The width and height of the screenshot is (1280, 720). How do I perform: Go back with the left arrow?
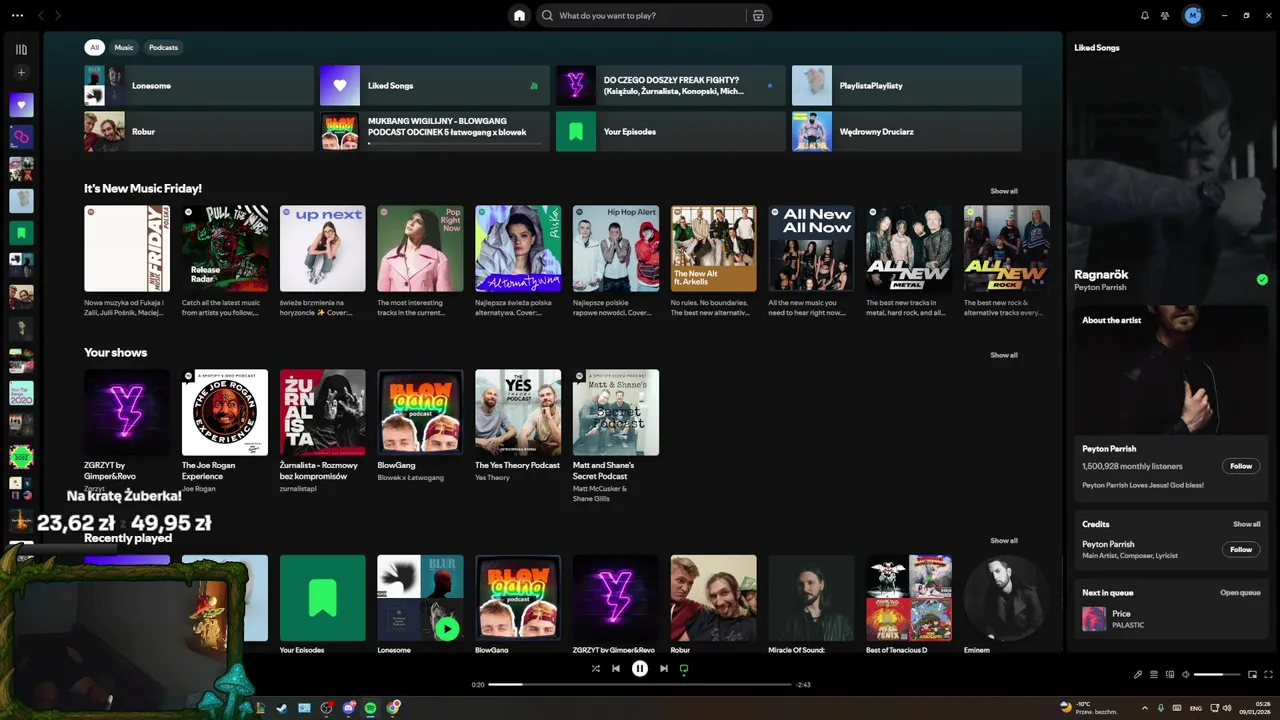click(41, 15)
